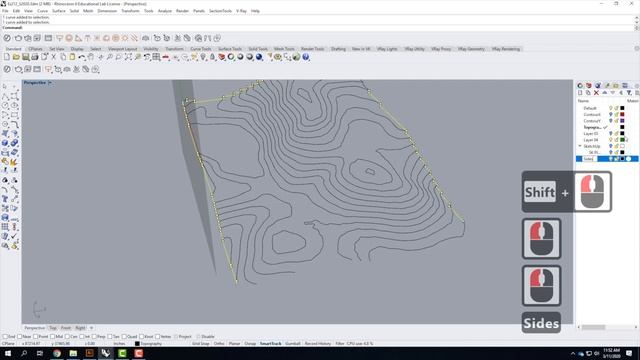The image size is (640, 360).
Task: Open the Curve menu
Action: 42,11
